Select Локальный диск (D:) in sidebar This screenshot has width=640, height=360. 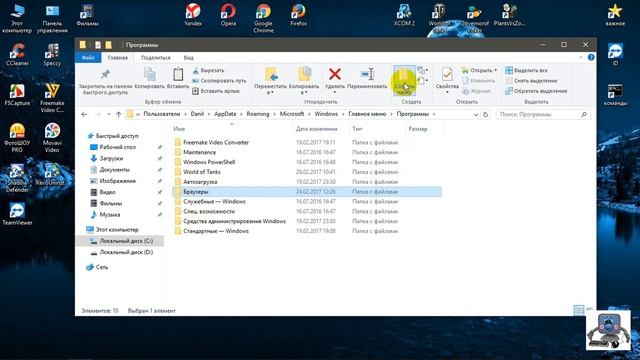tap(126, 252)
